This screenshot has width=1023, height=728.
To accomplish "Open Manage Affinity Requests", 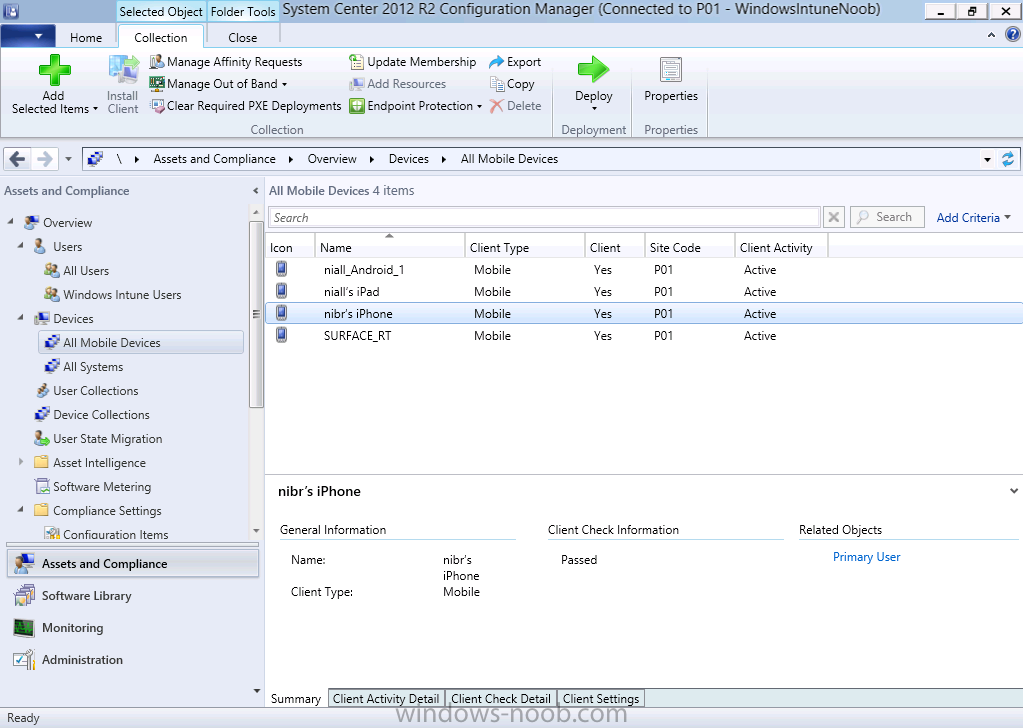I will [x=226, y=62].
